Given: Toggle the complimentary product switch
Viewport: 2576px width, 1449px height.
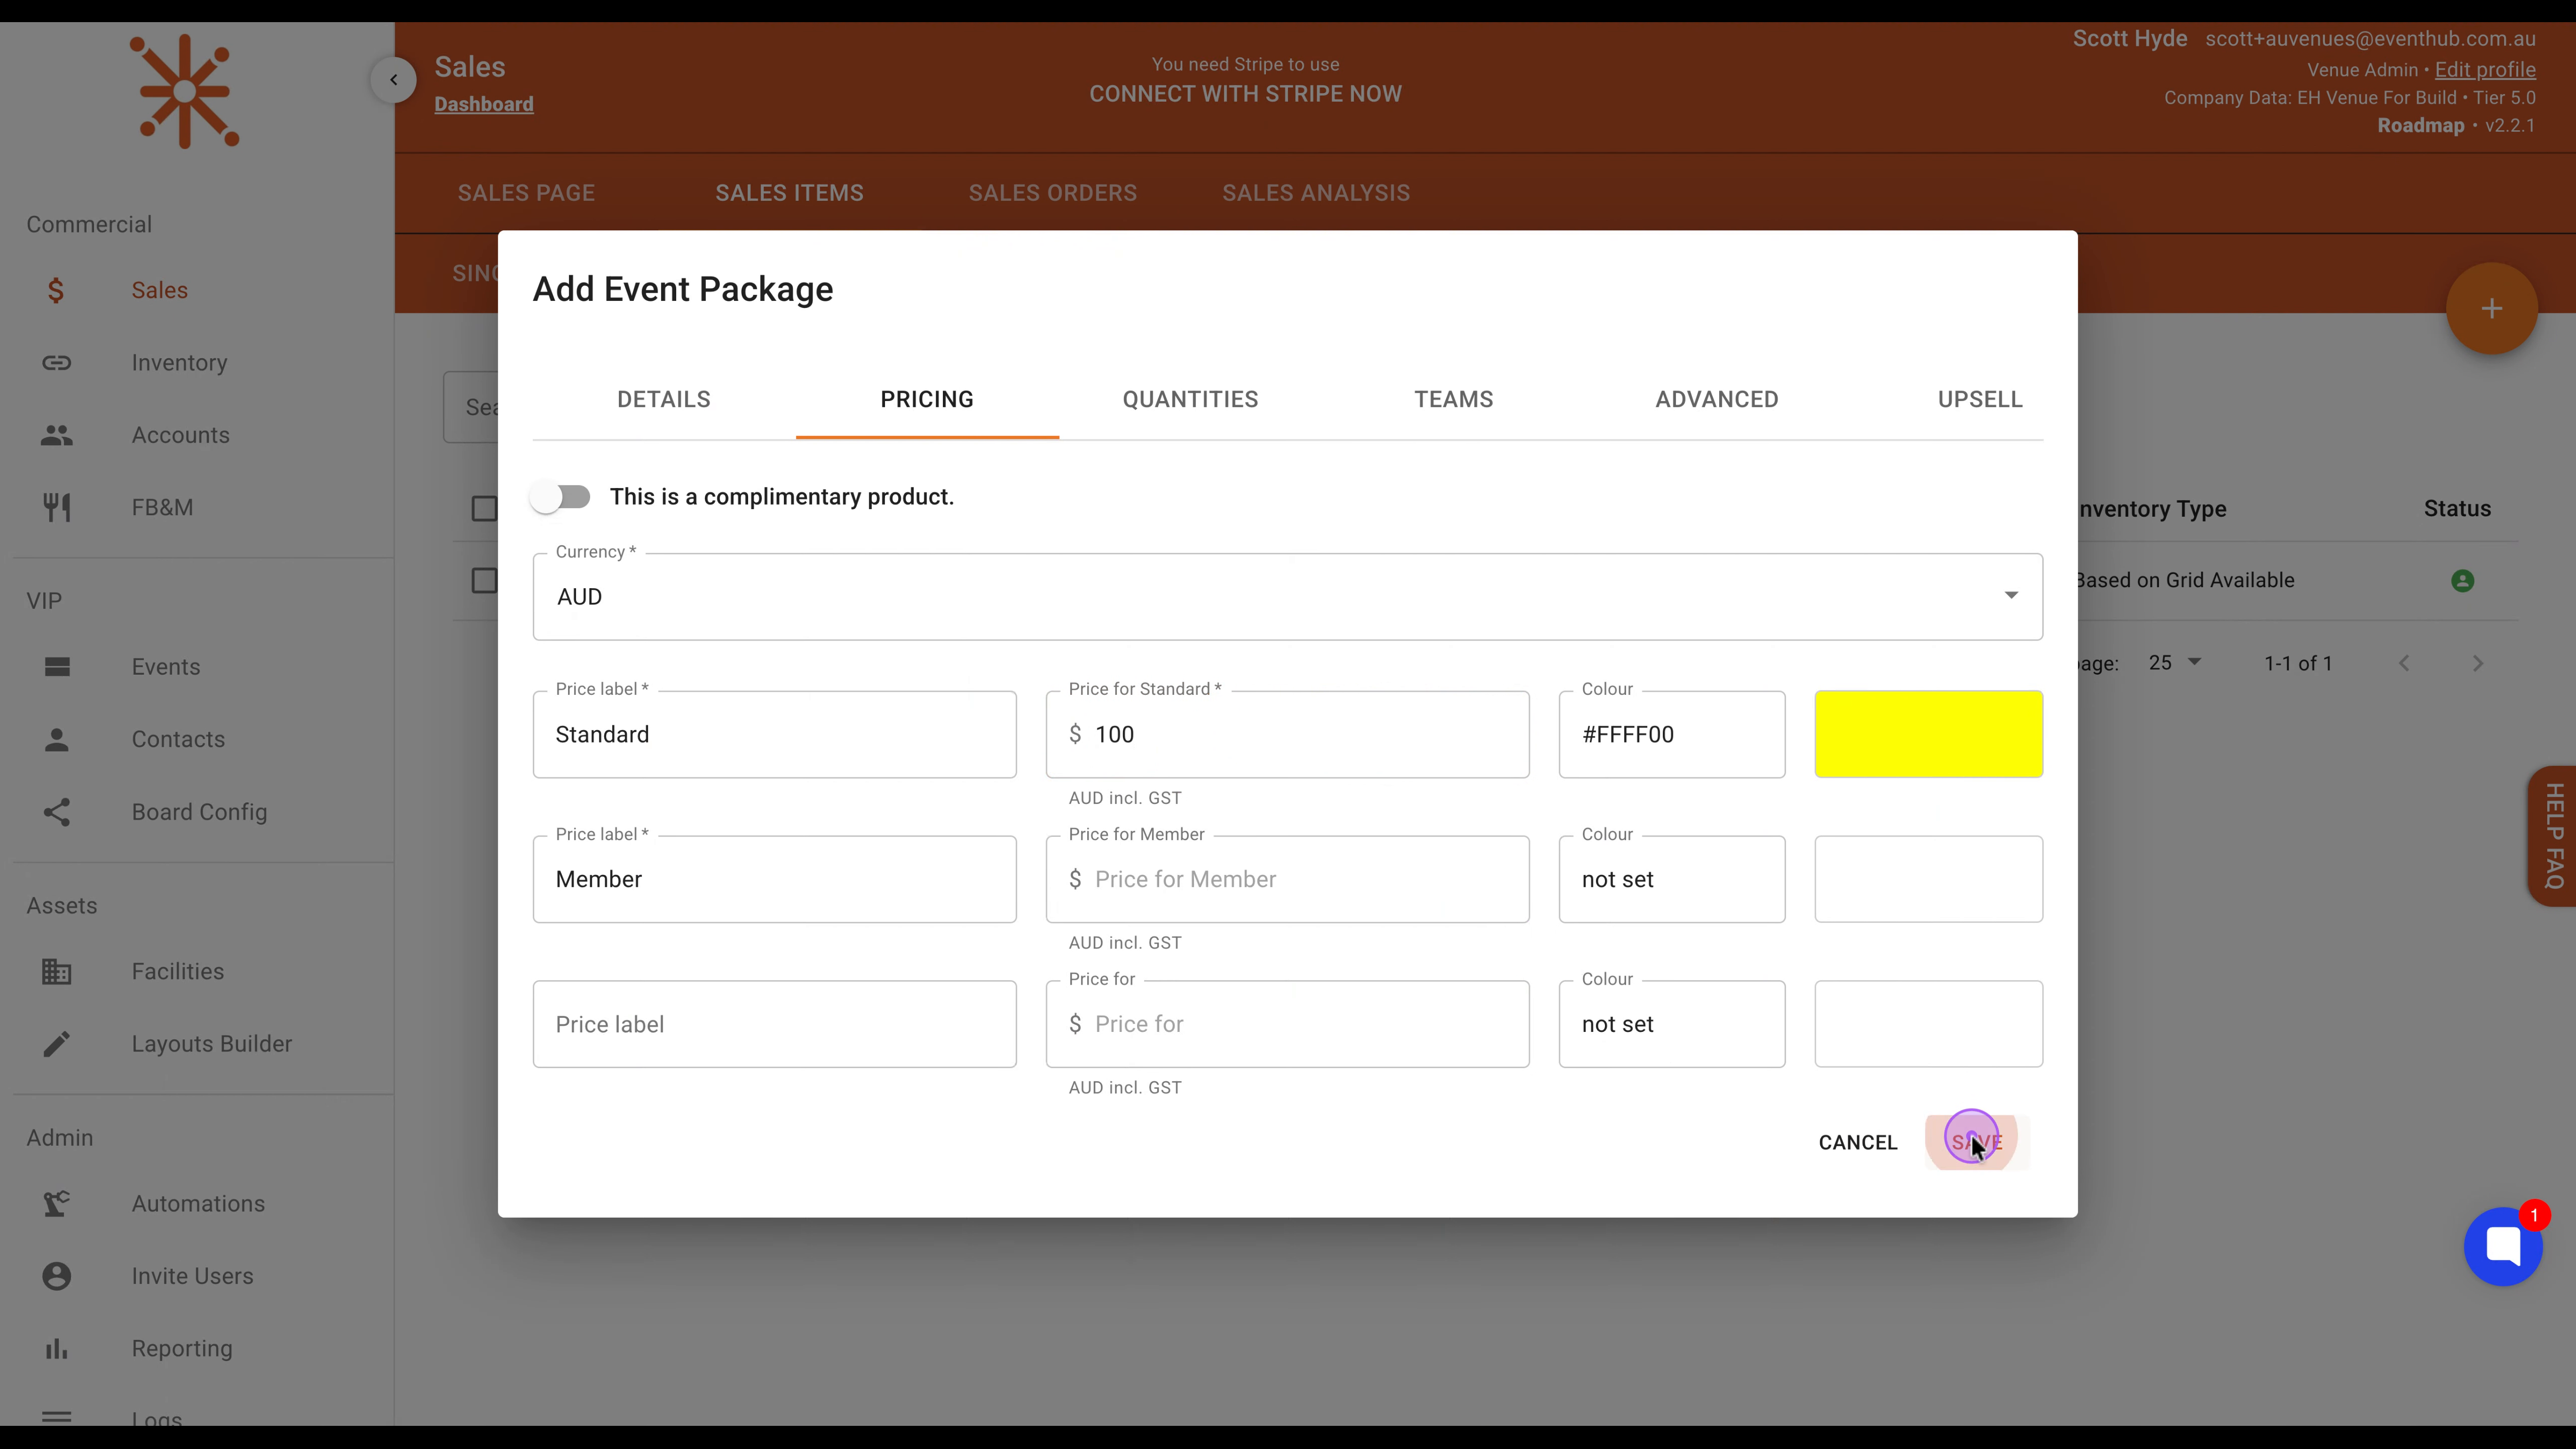Looking at the screenshot, I should [x=561, y=497].
